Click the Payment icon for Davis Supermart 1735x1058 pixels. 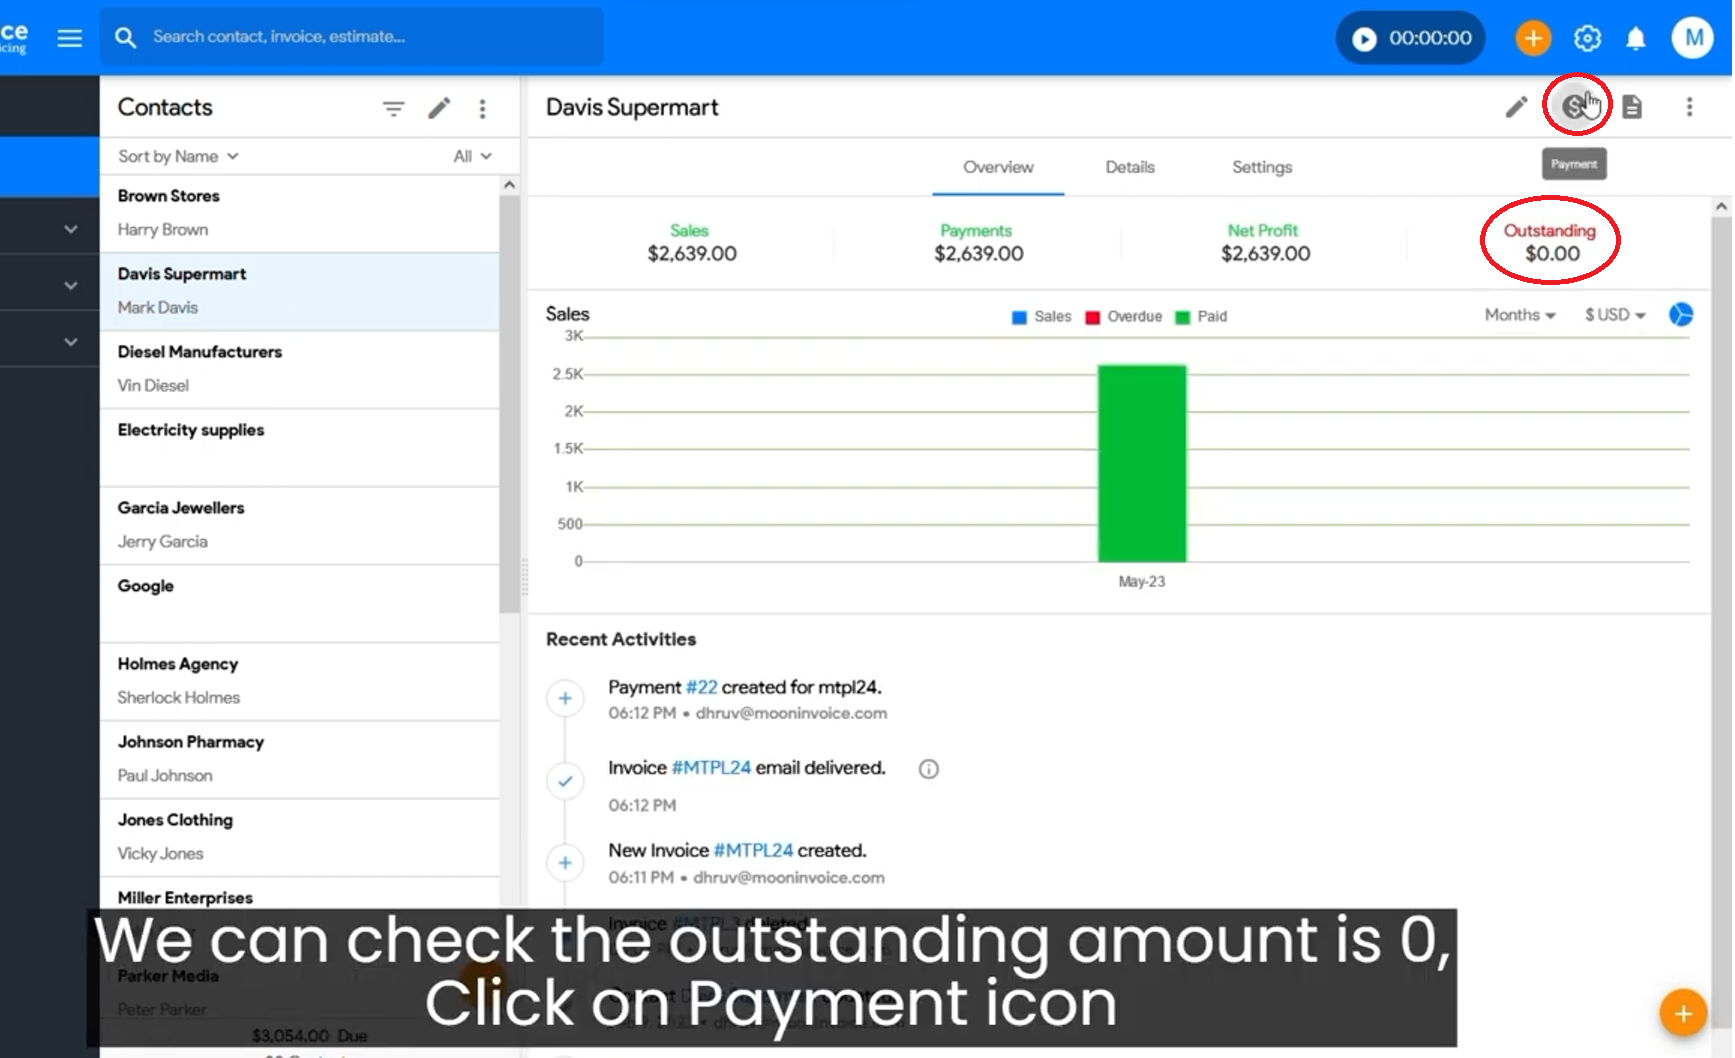pos(1575,106)
